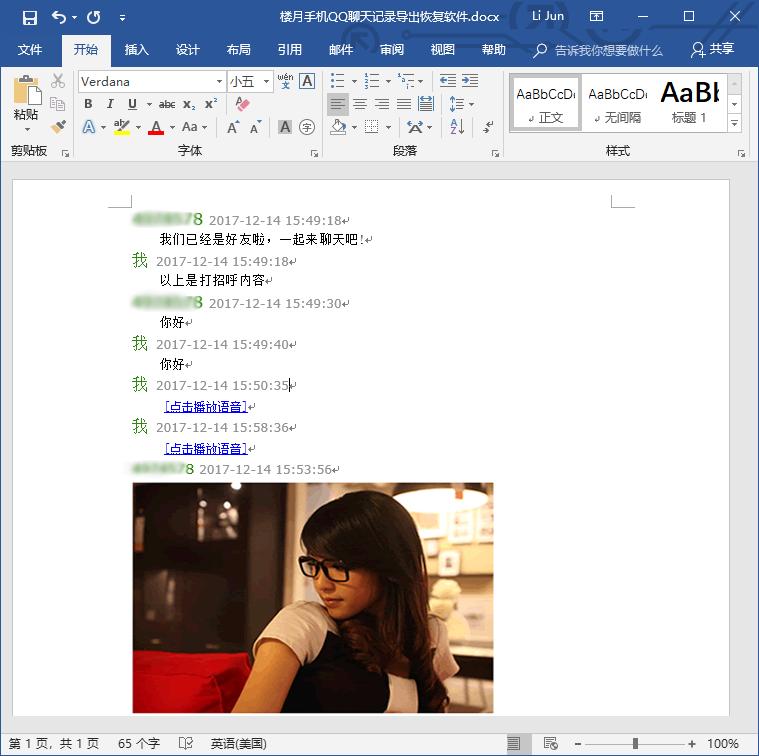Image resolution: width=759 pixels, height=756 pixels.
Task: Toggle Italic formatting
Action: tap(110, 104)
